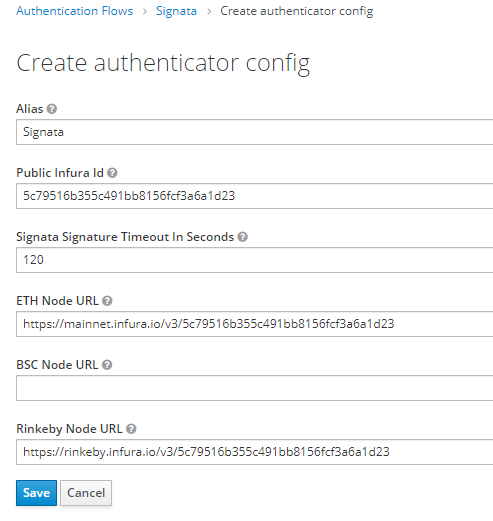Click into the Signature Timeout In Seconds field
This screenshot has width=493, height=521.
point(255,260)
